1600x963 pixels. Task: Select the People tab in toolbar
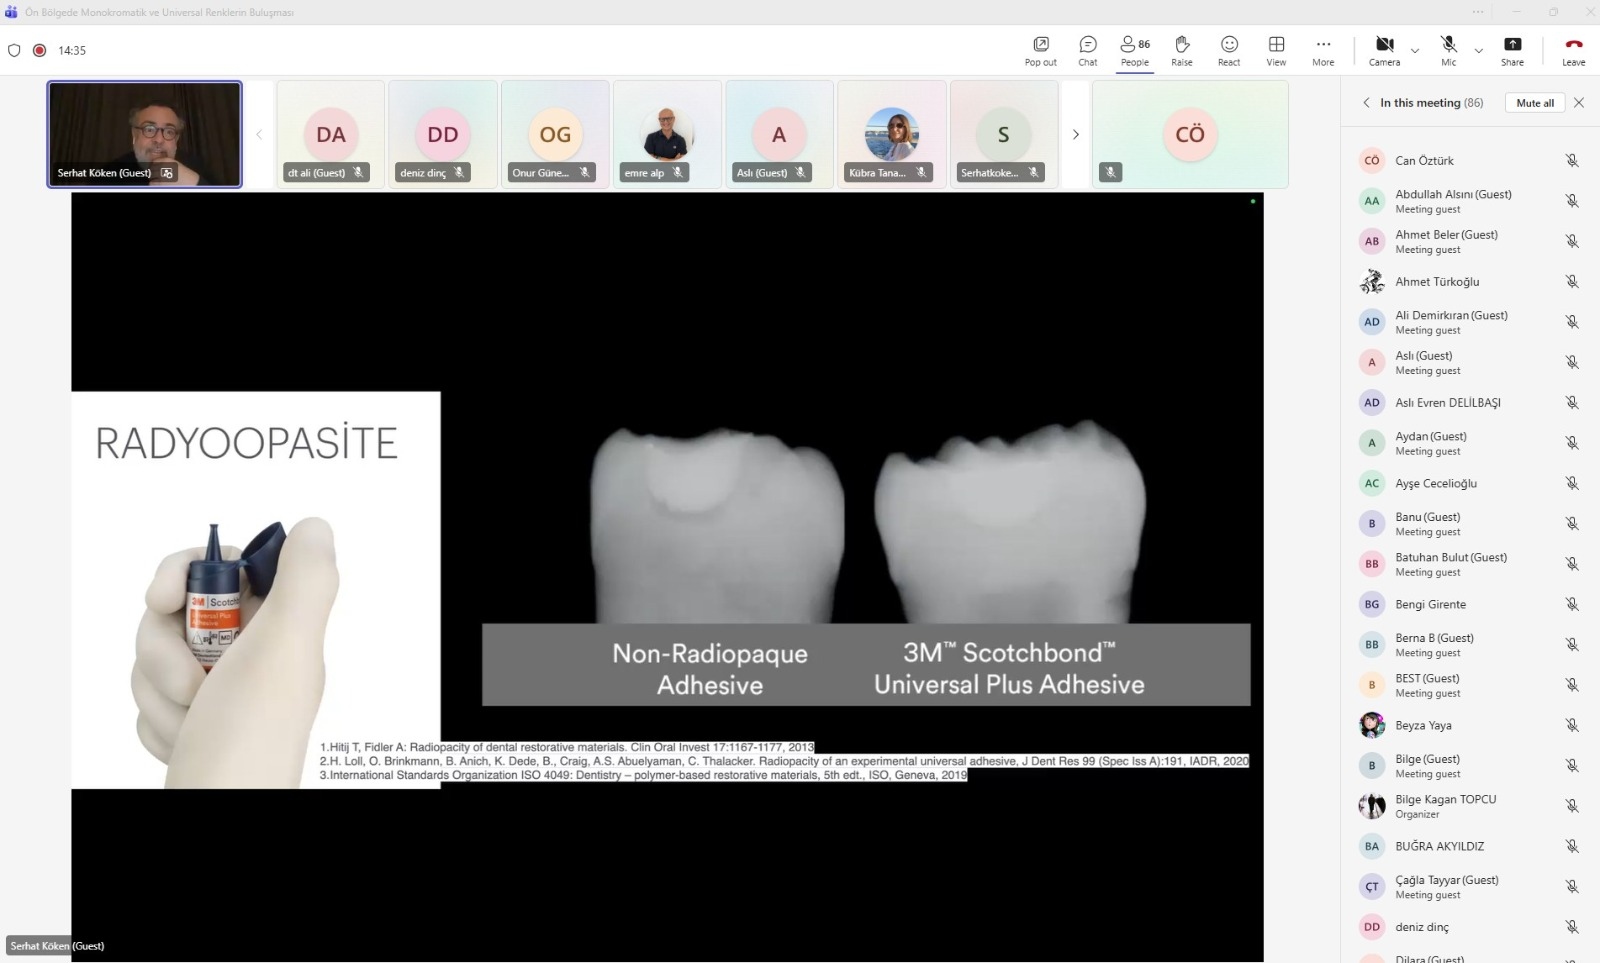click(x=1135, y=50)
